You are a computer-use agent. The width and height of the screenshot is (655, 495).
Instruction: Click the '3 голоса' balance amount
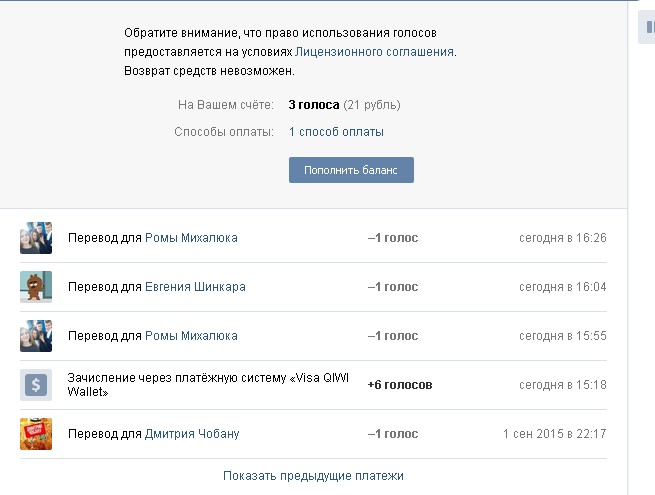(x=313, y=105)
